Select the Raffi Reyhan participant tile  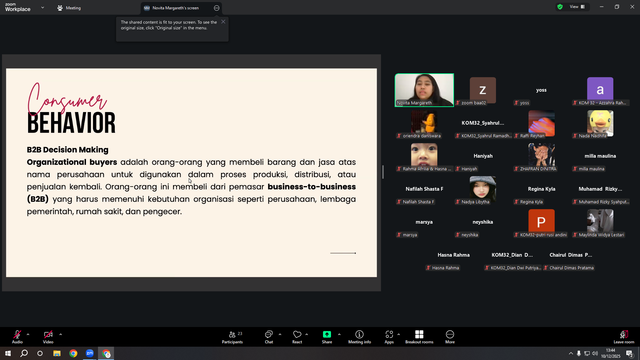[541, 123]
